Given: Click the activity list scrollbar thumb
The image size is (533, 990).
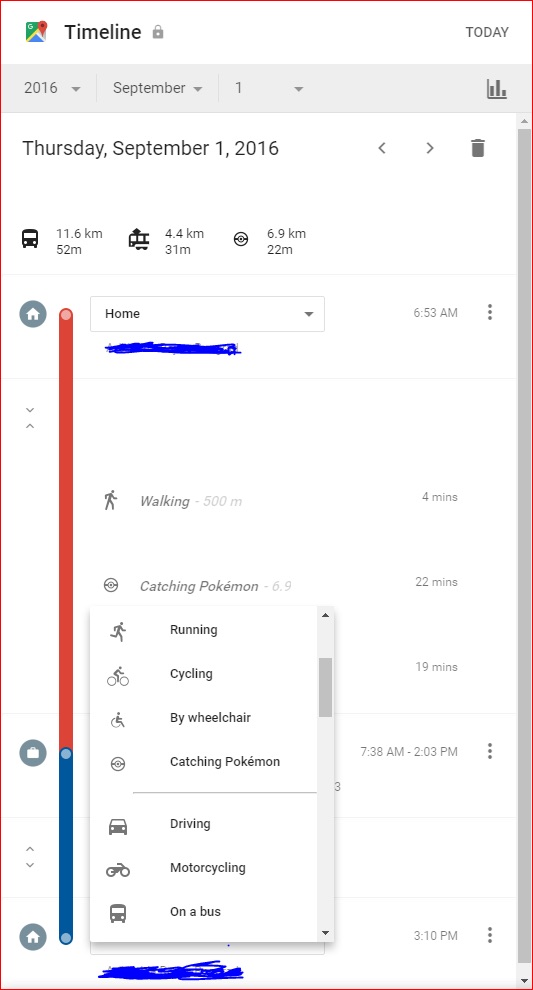Looking at the screenshot, I should pyautogui.click(x=325, y=688).
